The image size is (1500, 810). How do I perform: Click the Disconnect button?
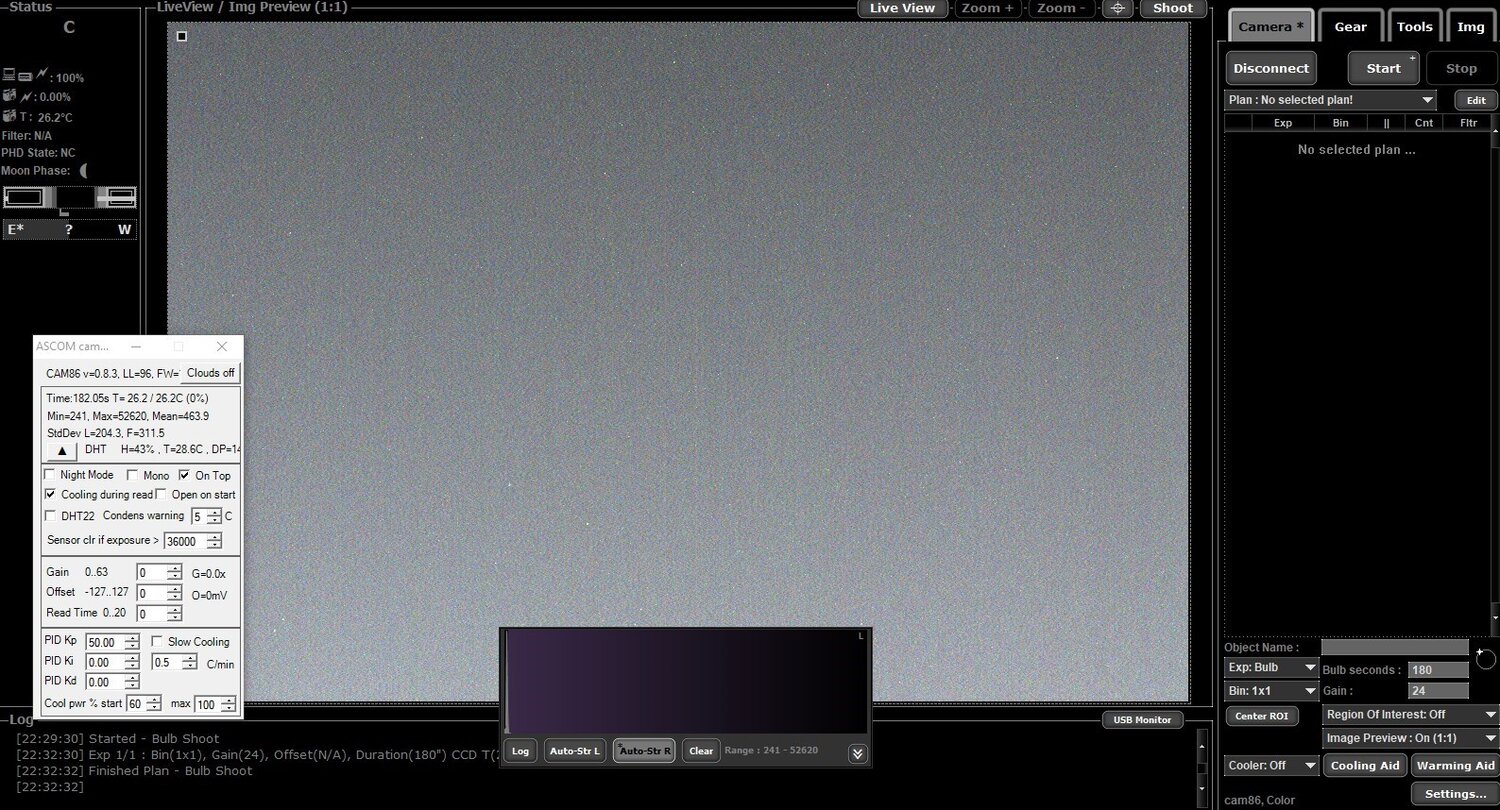1271,68
